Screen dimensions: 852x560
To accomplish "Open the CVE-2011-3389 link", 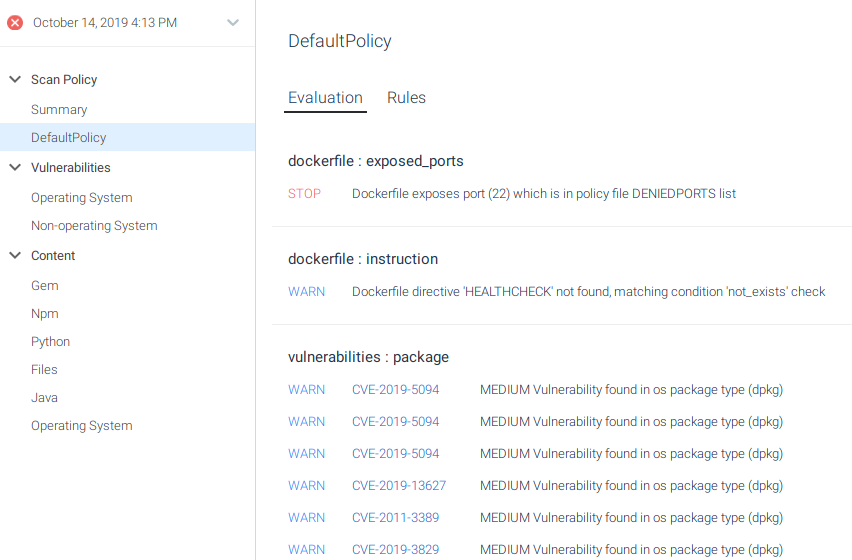I will click(x=396, y=518).
